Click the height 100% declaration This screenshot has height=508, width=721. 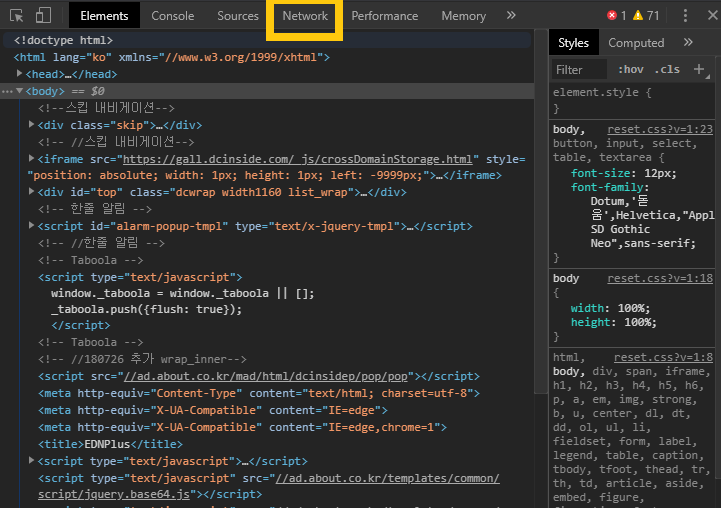coord(613,323)
